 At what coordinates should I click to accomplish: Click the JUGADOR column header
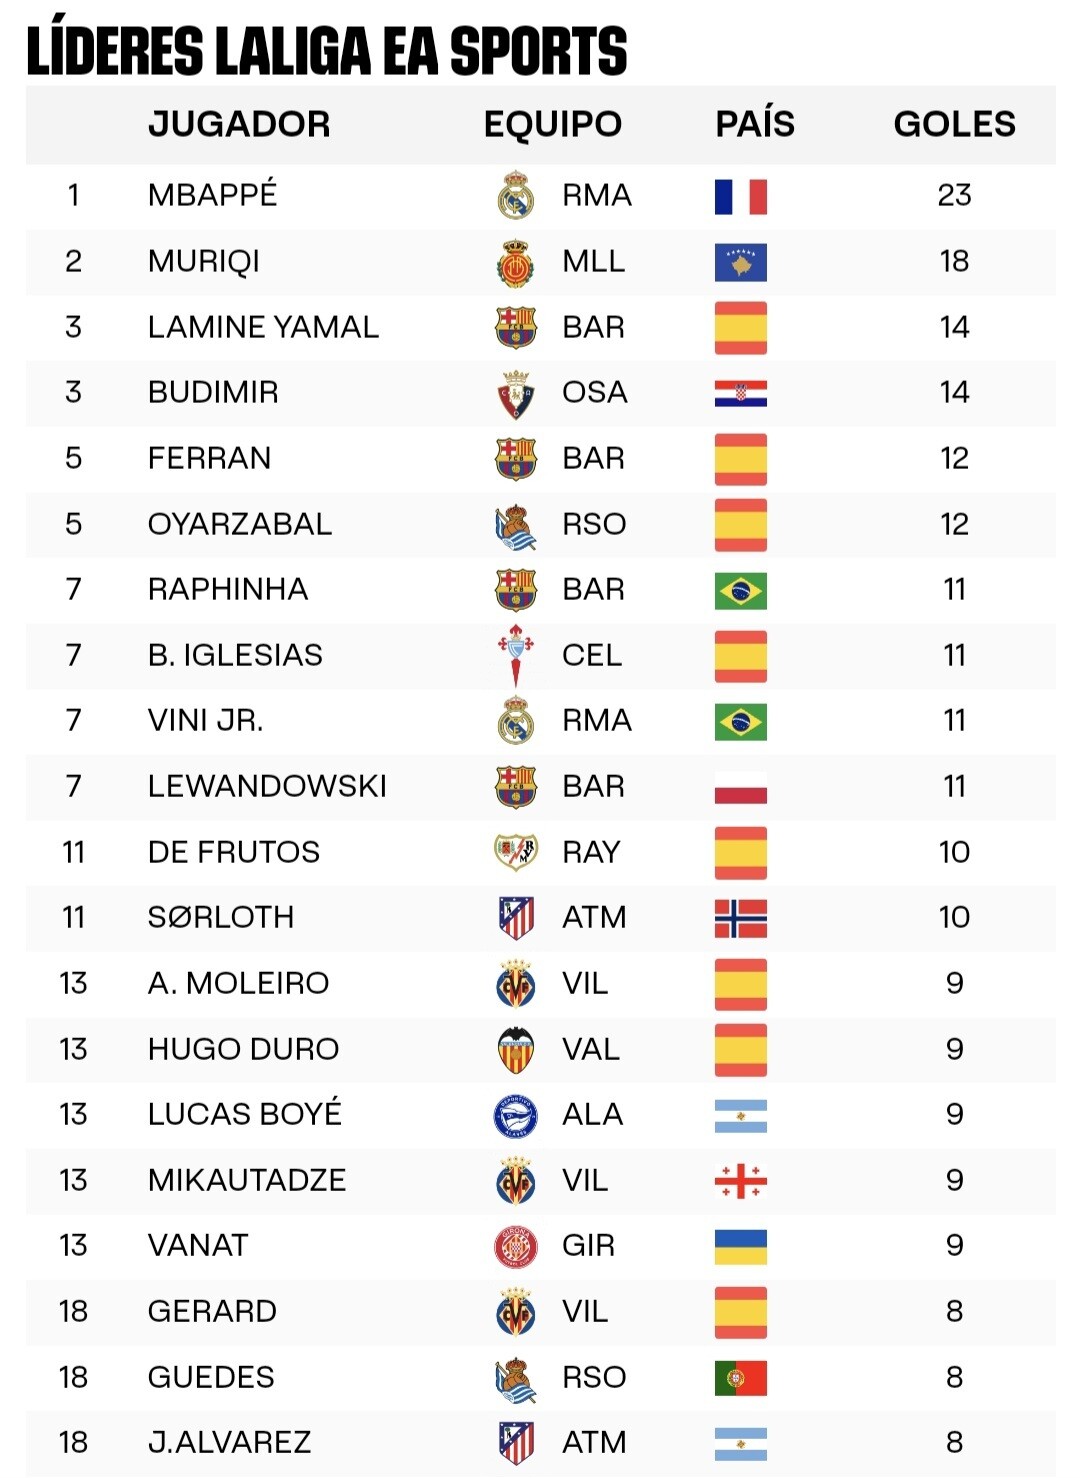(x=239, y=124)
